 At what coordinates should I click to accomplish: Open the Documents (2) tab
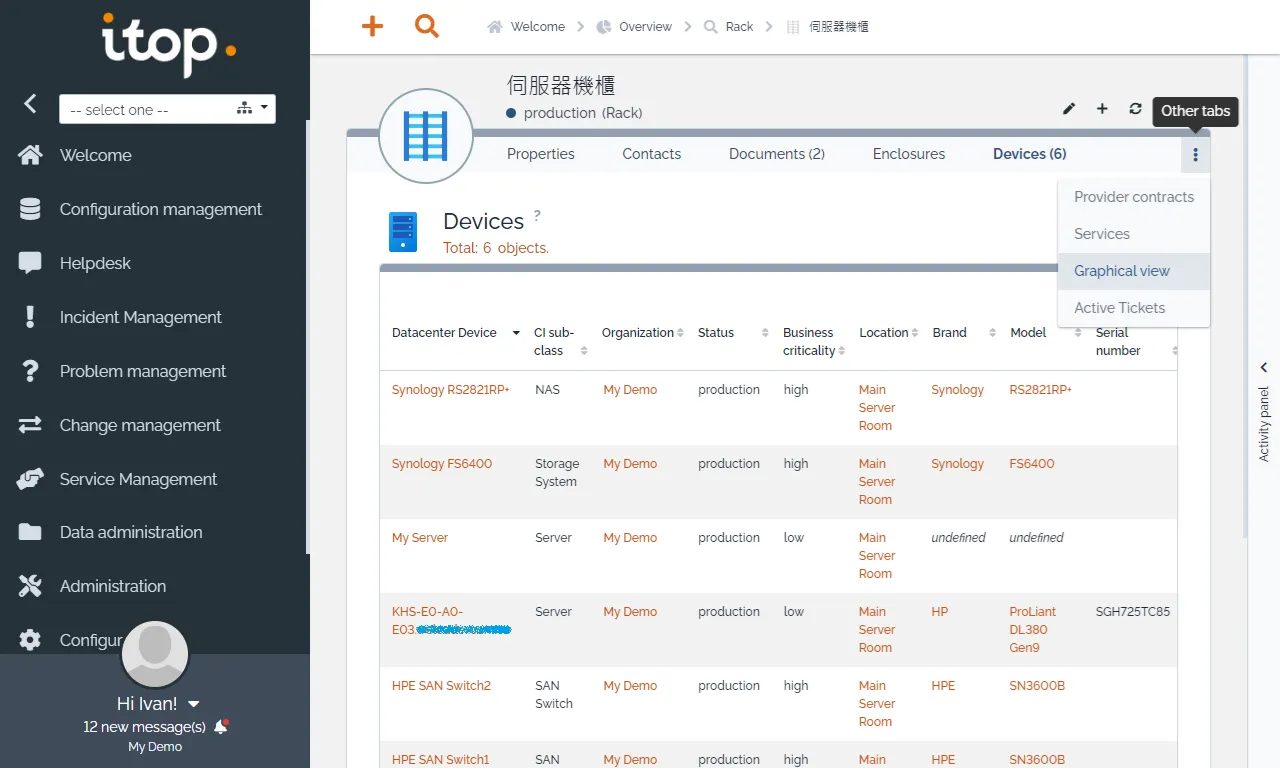pyautogui.click(x=777, y=154)
